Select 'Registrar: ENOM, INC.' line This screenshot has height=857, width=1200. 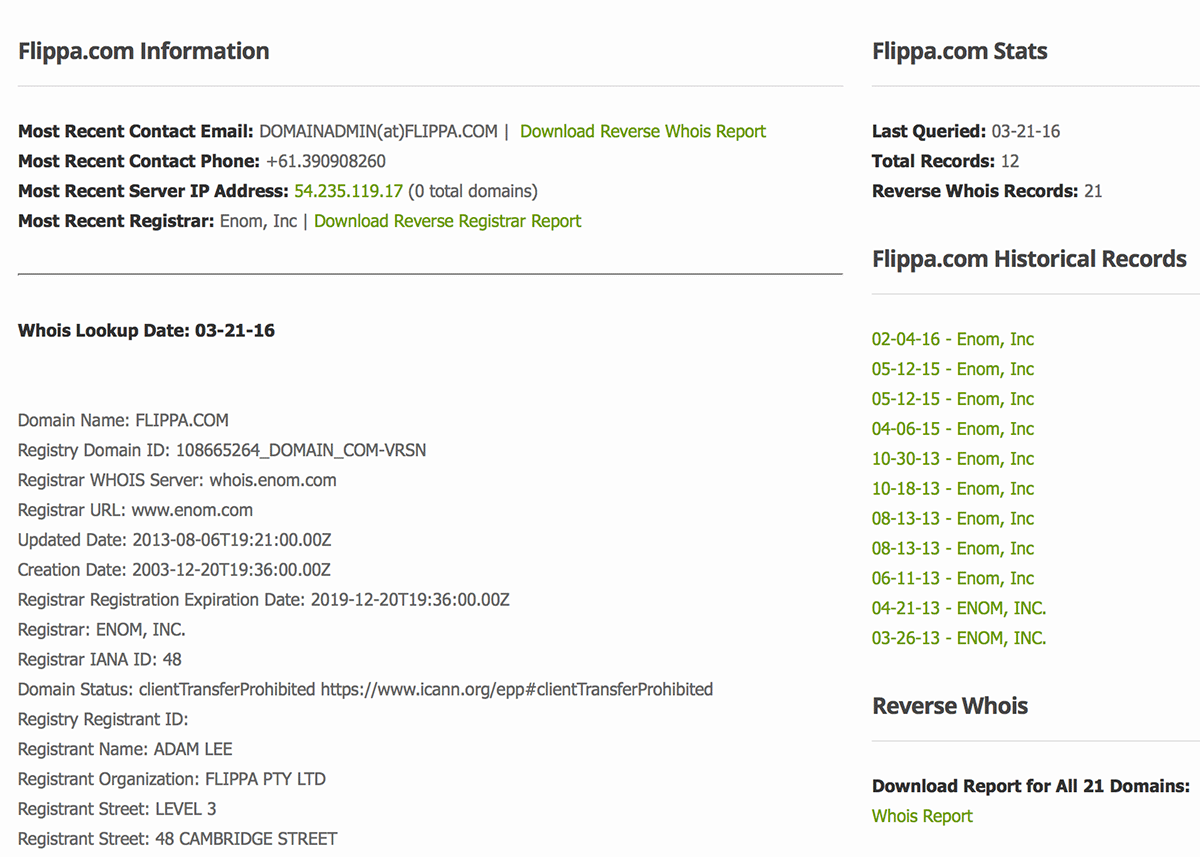pos(102,630)
